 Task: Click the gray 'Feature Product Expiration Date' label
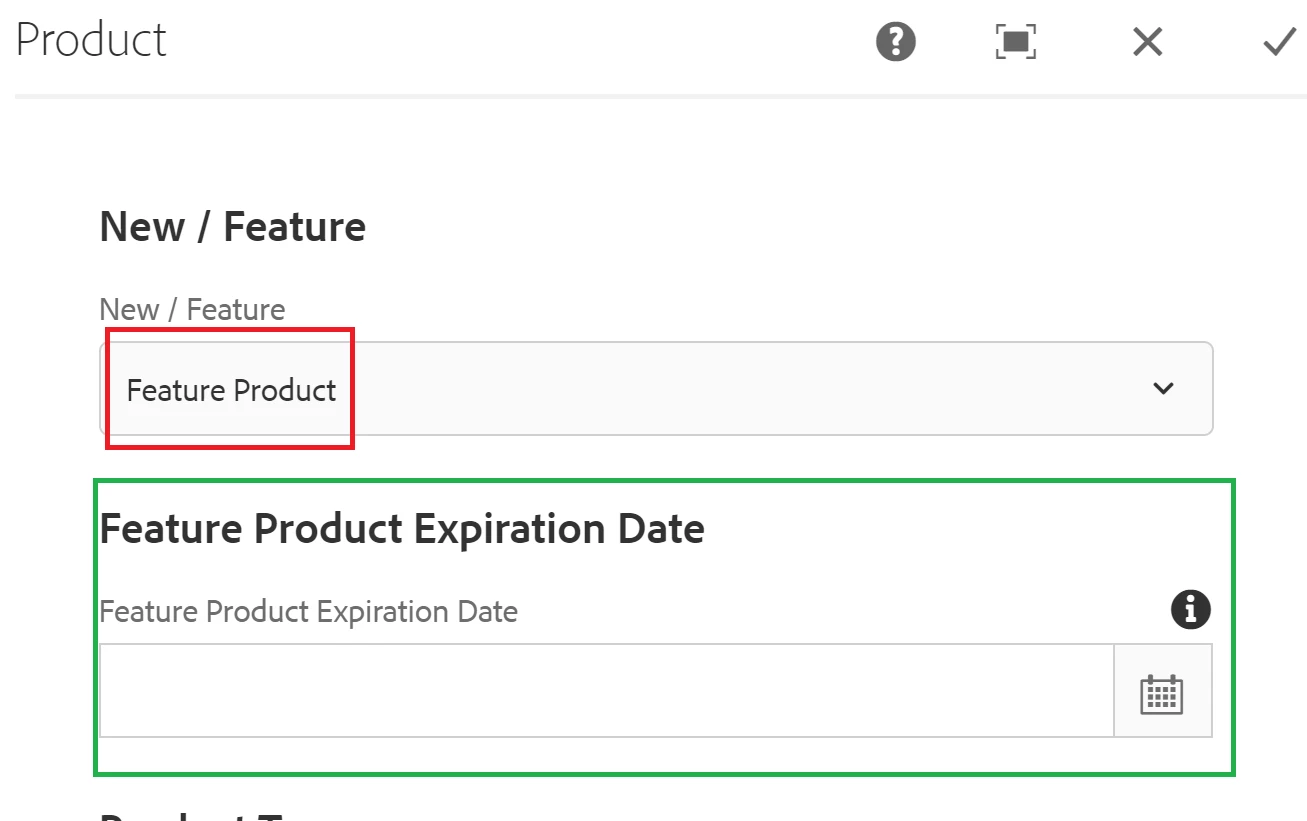click(308, 611)
